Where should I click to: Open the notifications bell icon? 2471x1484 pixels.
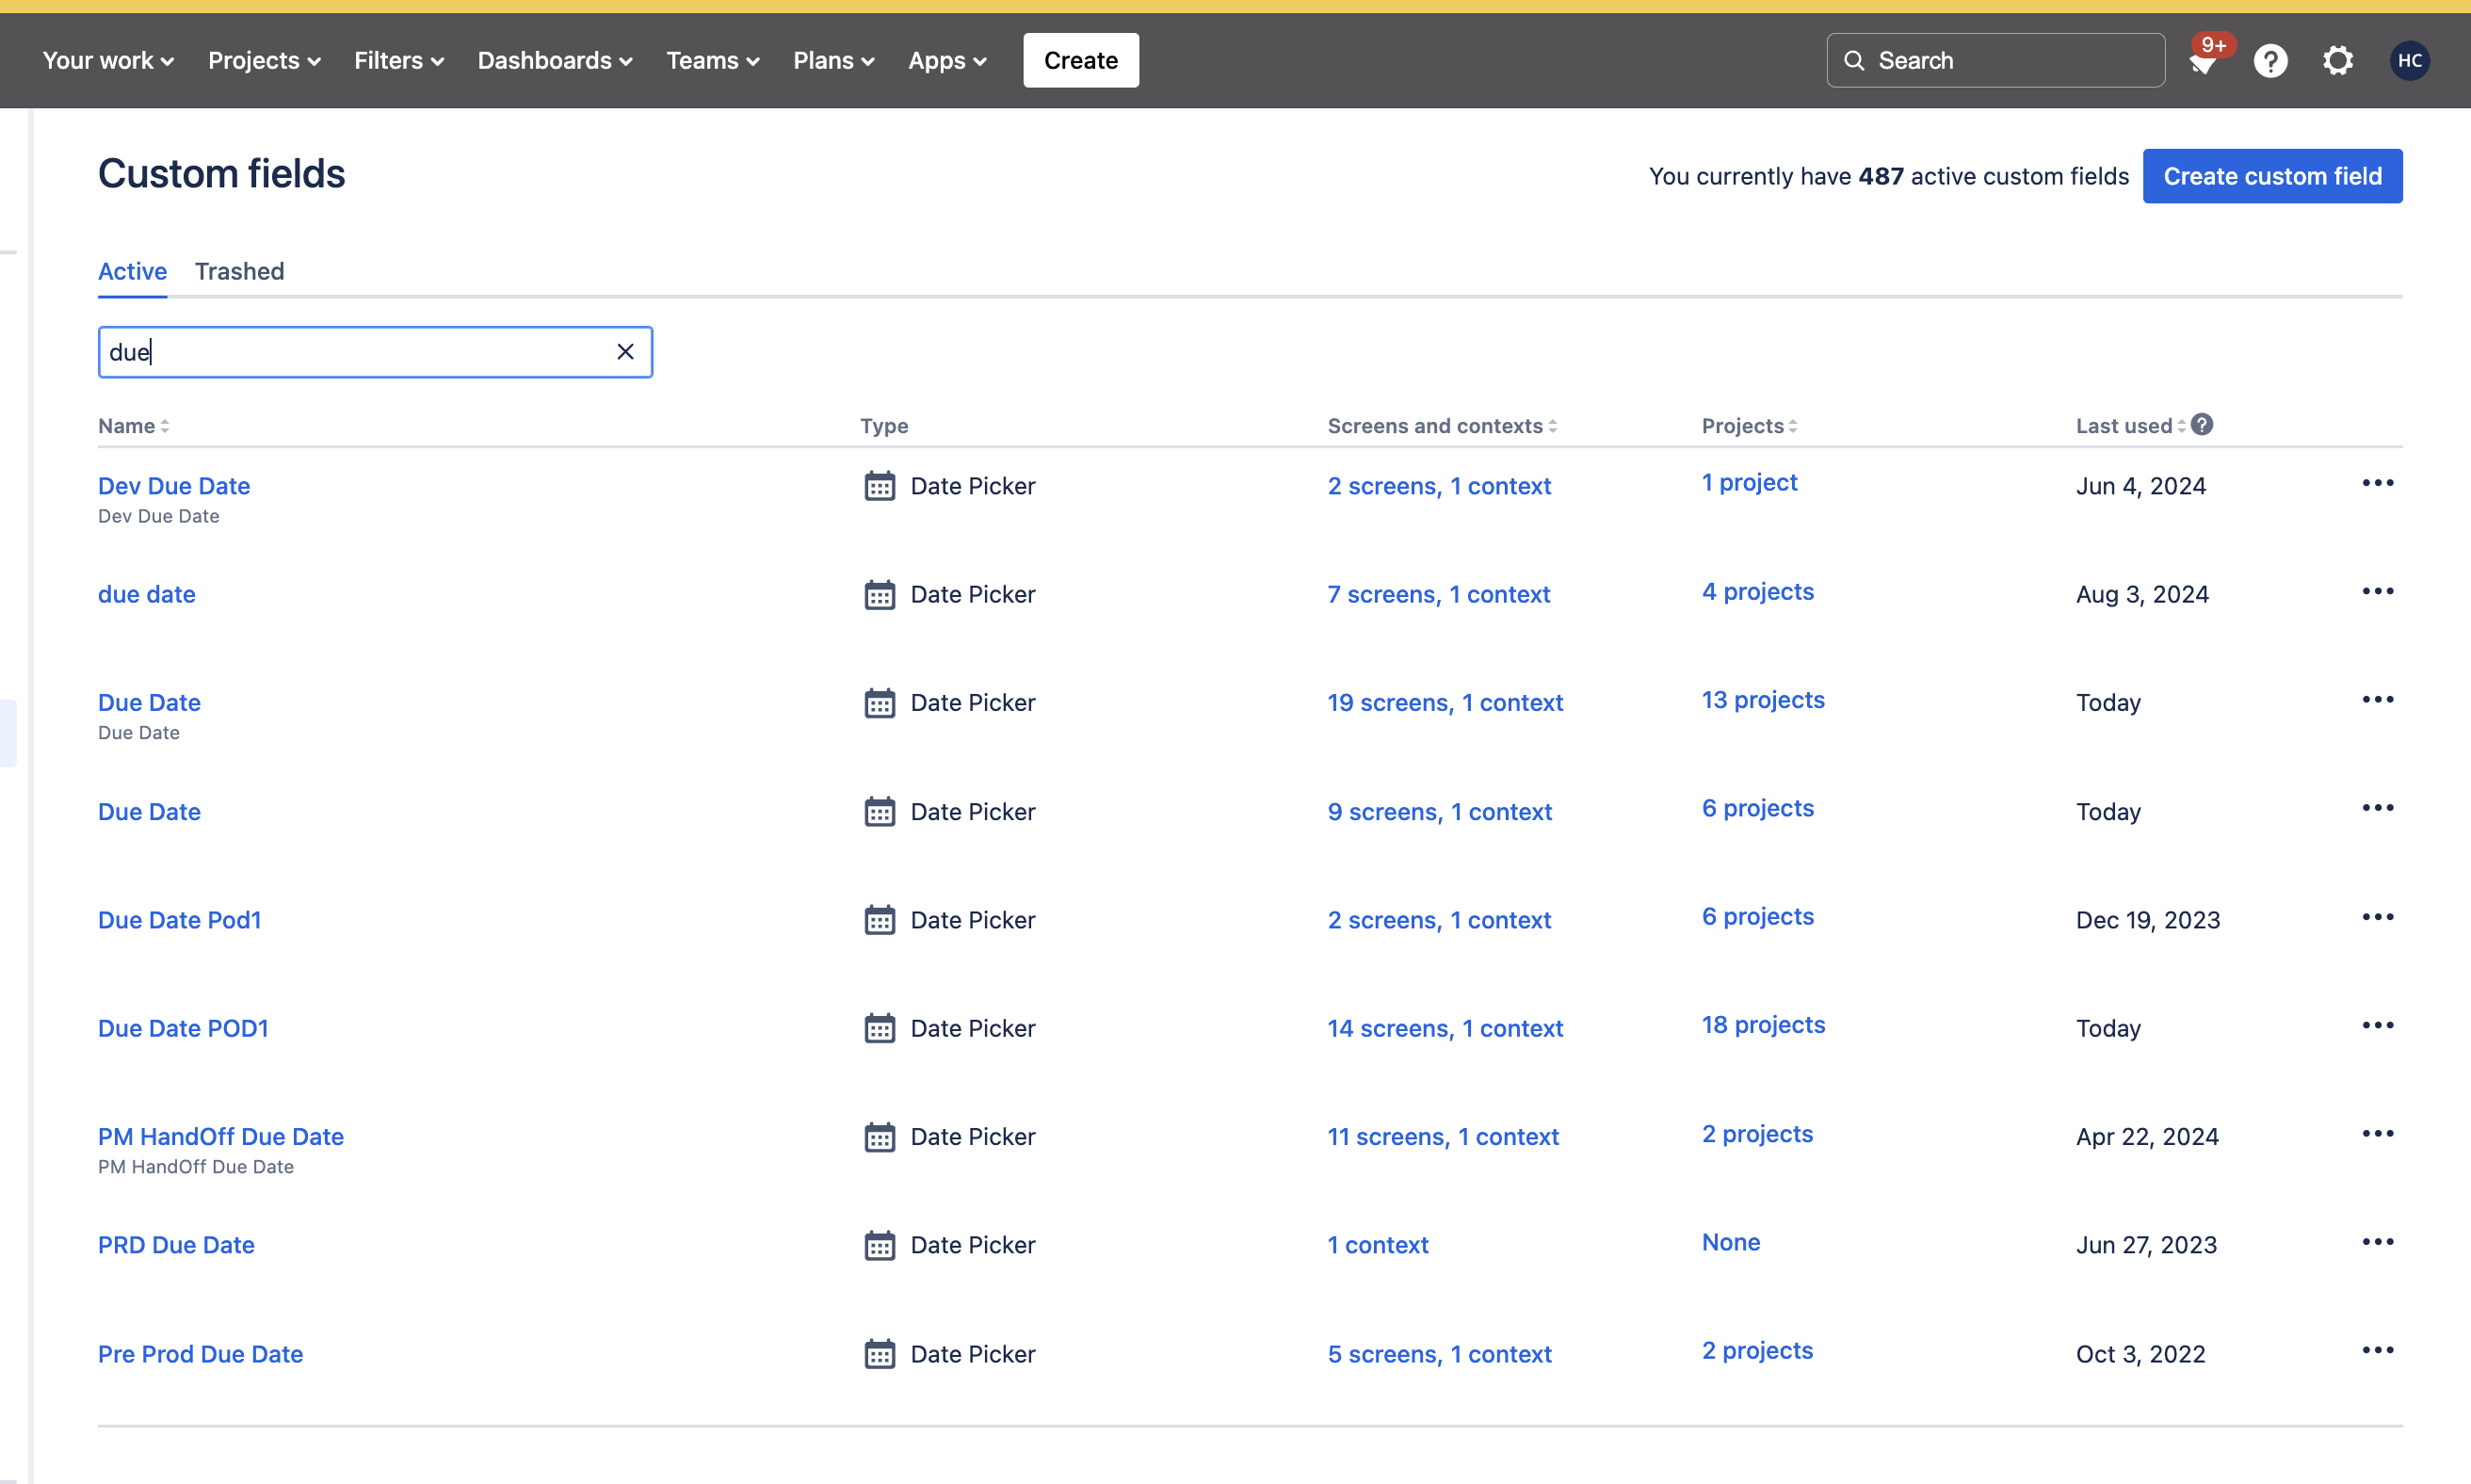[x=2204, y=60]
